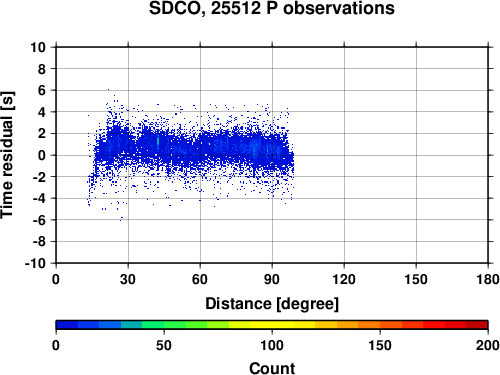Click the y-axis tick label 0
The height and width of the screenshot is (375, 500).
tap(42, 155)
